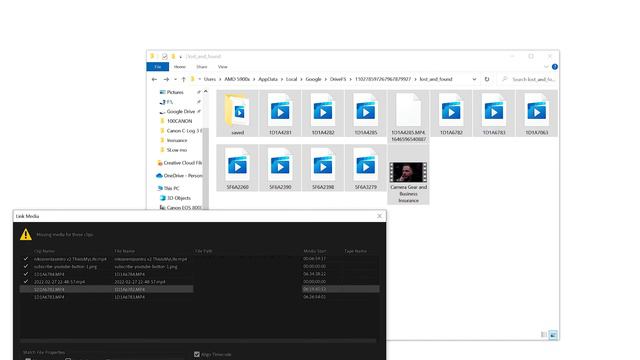The height and width of the screenshot is (360, 640).
Task: Open SLow mo folder in sidebar
Action: click(176, 150)
